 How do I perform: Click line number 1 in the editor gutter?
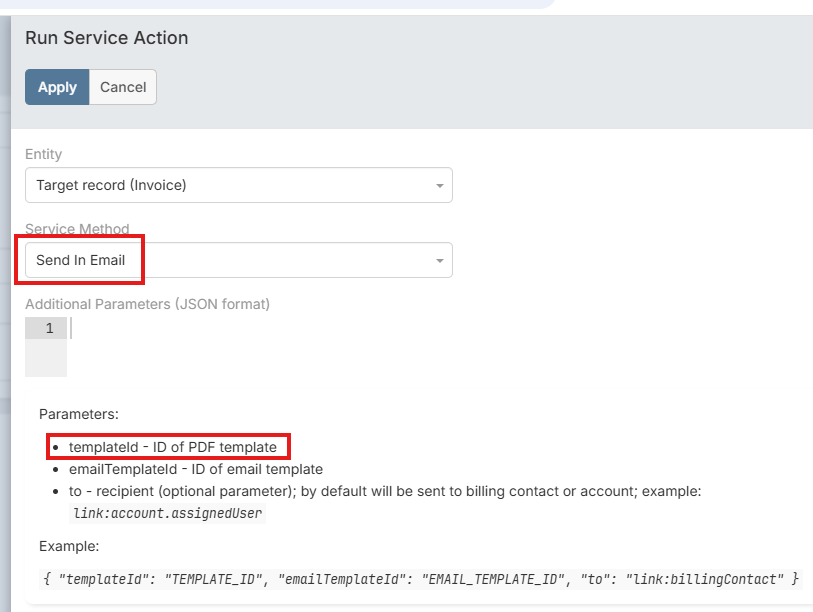[x=48, y=328]
